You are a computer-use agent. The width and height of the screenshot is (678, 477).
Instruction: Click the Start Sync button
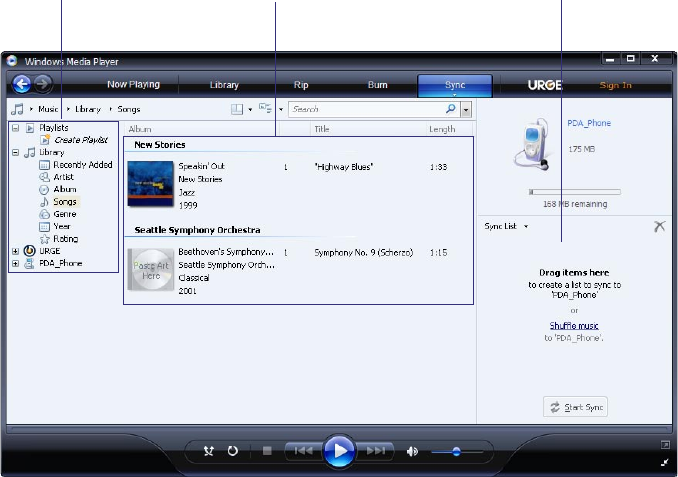click(576, 407)
